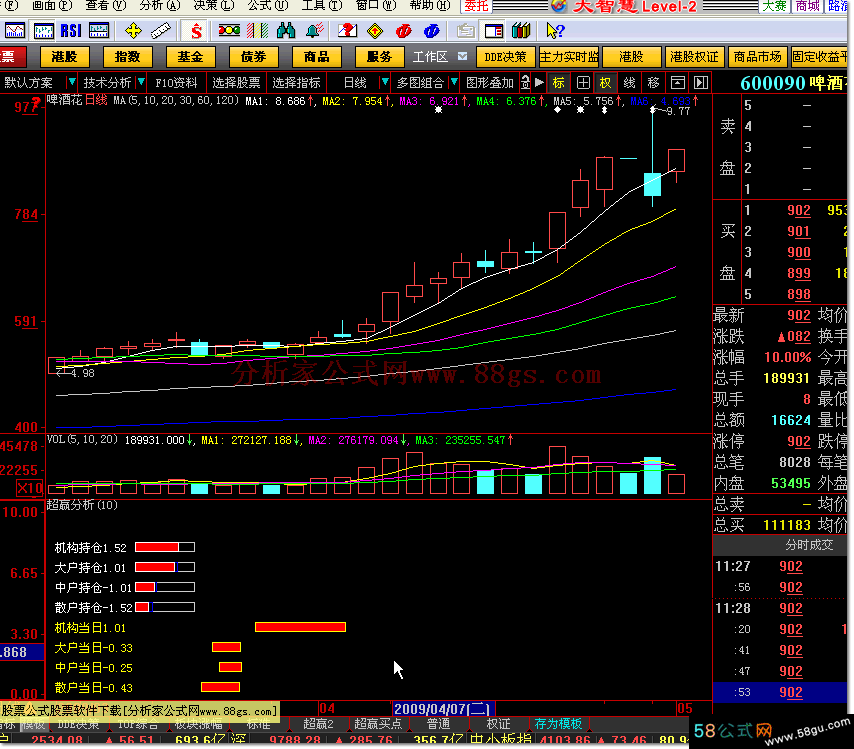The width and height of the screenshot is (854, 749).
Task: Click the yellow four-arrow move icon
Action: click(x=133, y=31)
